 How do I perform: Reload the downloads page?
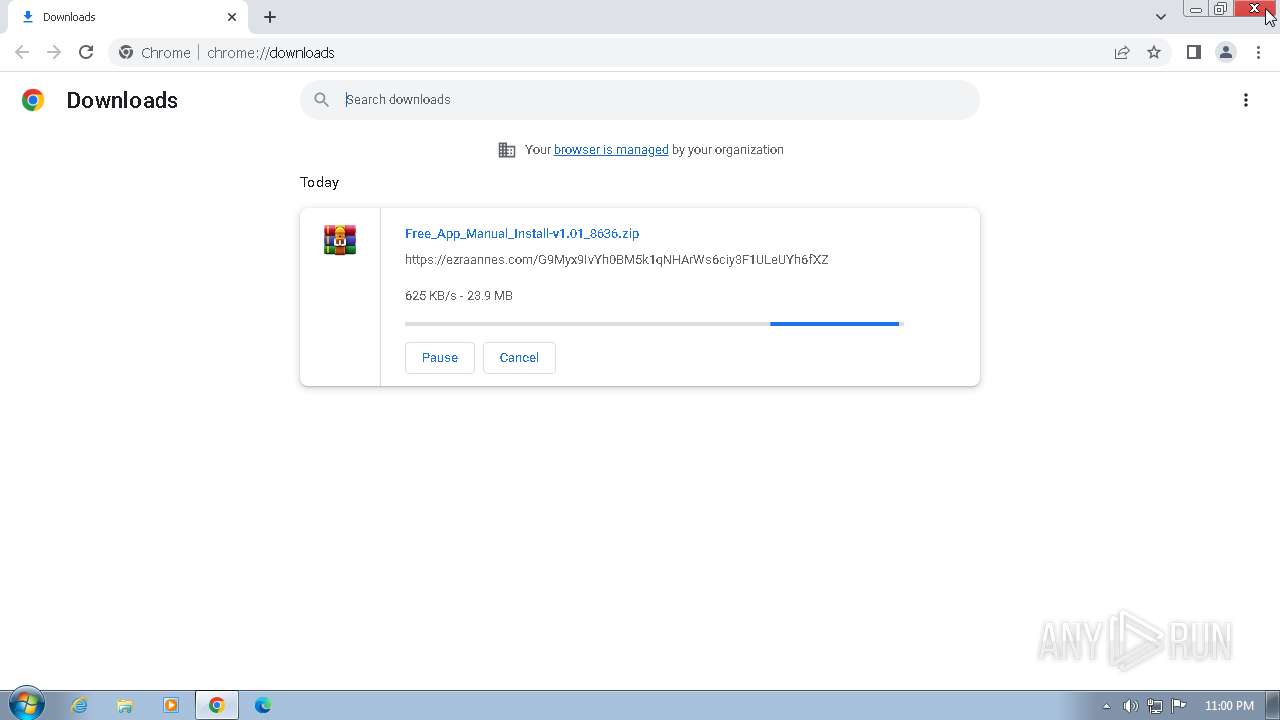86,52
